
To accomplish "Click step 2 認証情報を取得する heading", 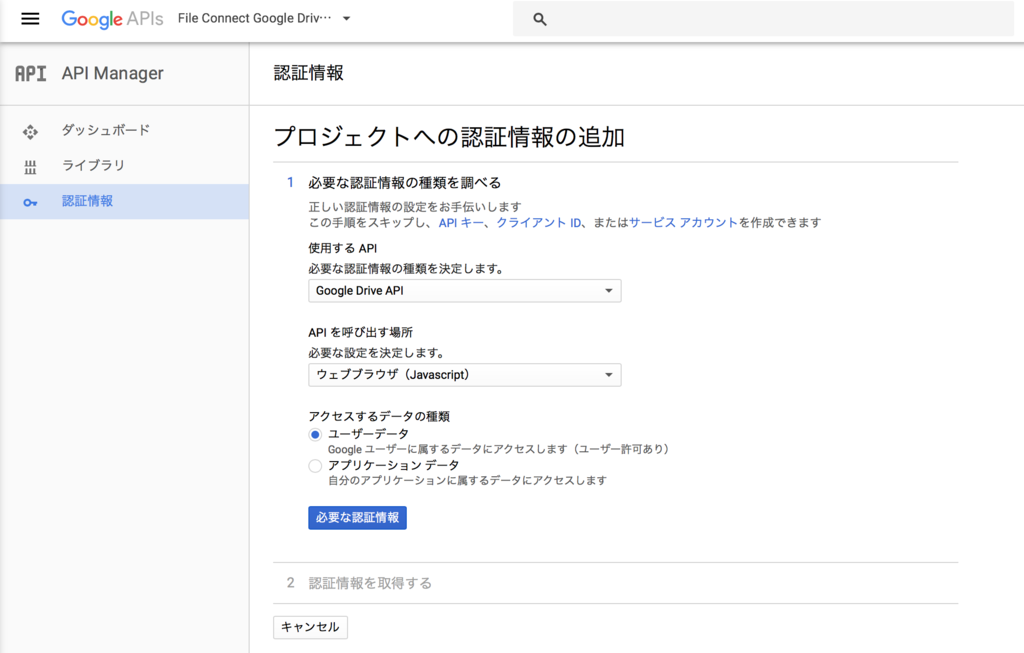I will tap(370, 583).
